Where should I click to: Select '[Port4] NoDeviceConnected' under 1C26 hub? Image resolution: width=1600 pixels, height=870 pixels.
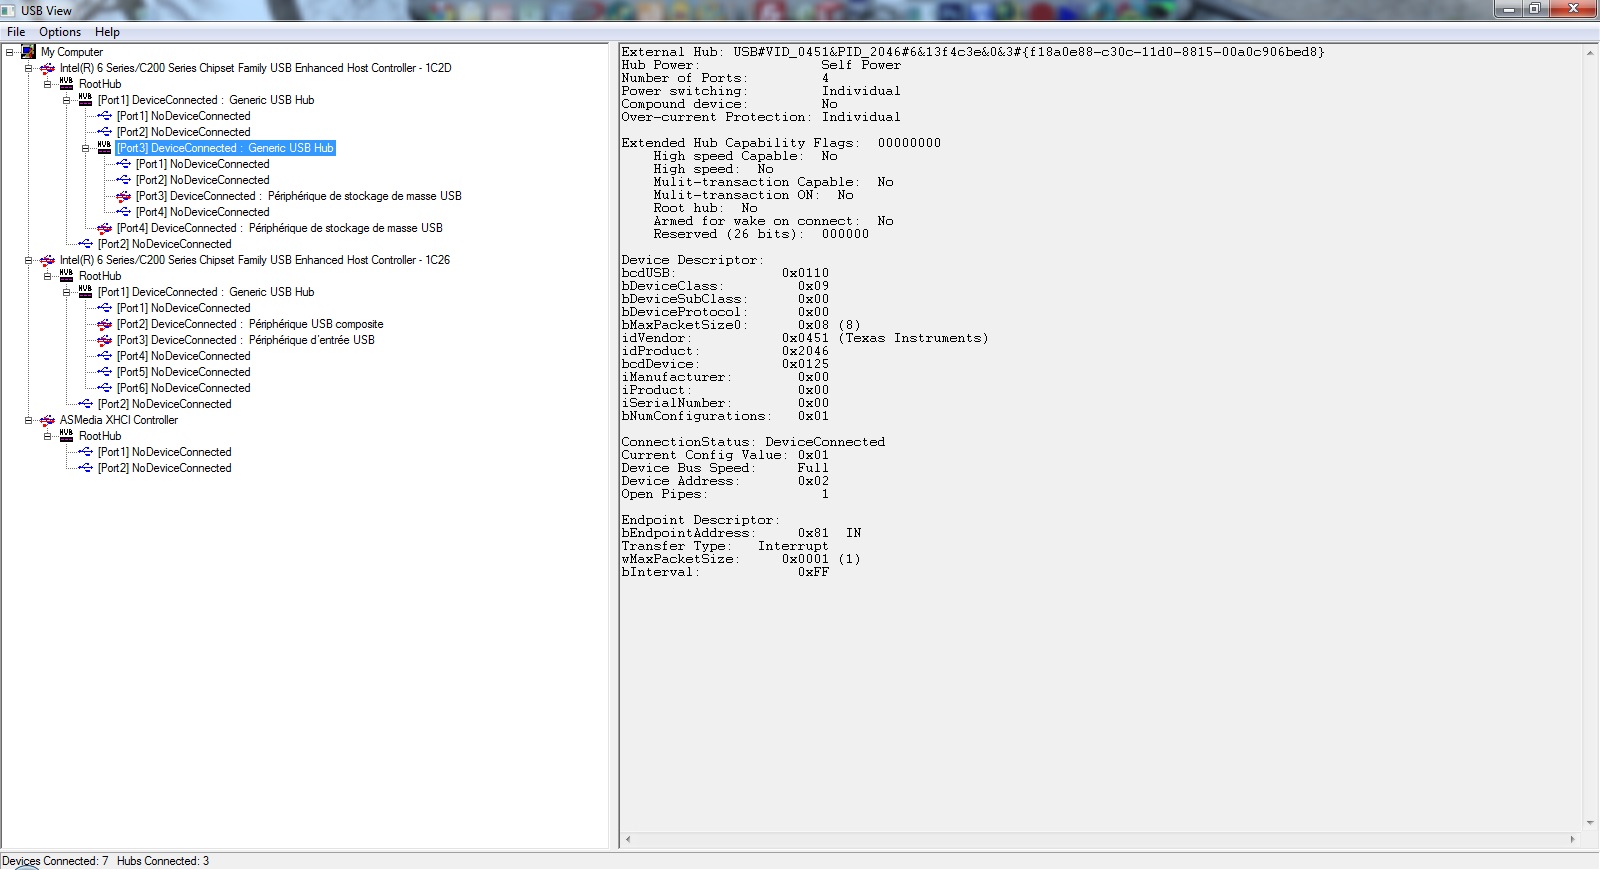pyautogui.click(x=184, y=356)
